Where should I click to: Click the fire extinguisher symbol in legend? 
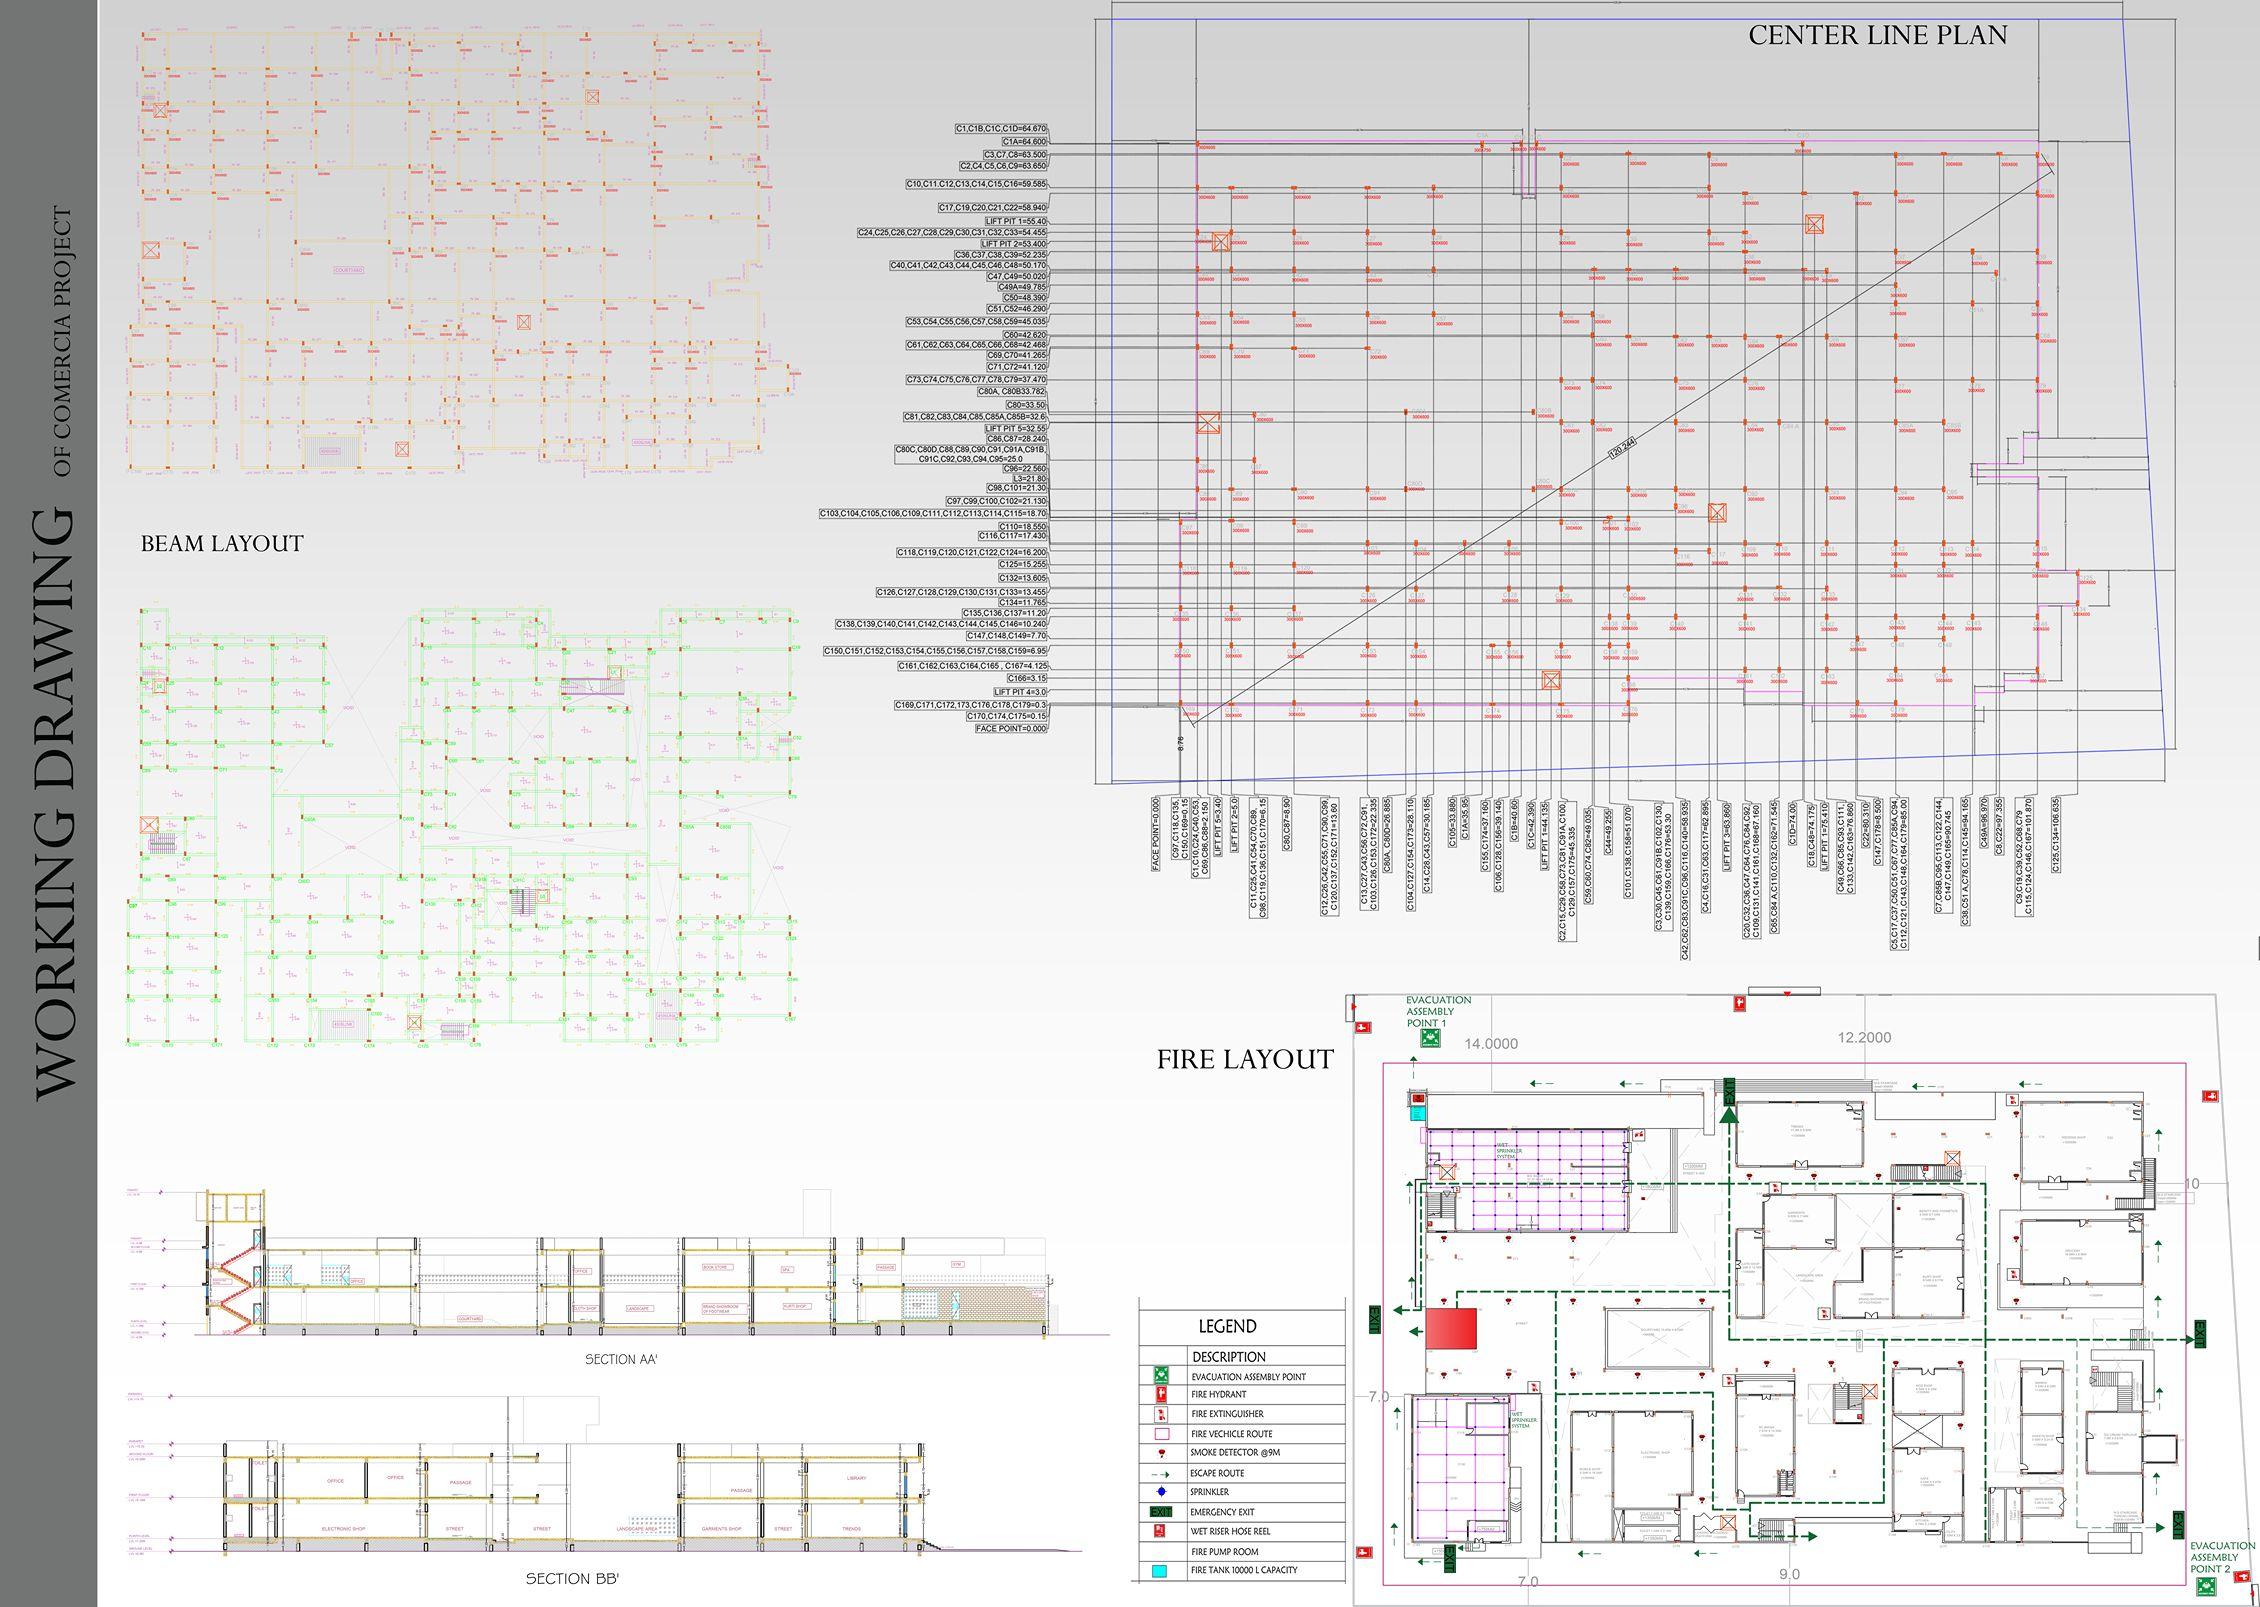pos(1160,1414)
